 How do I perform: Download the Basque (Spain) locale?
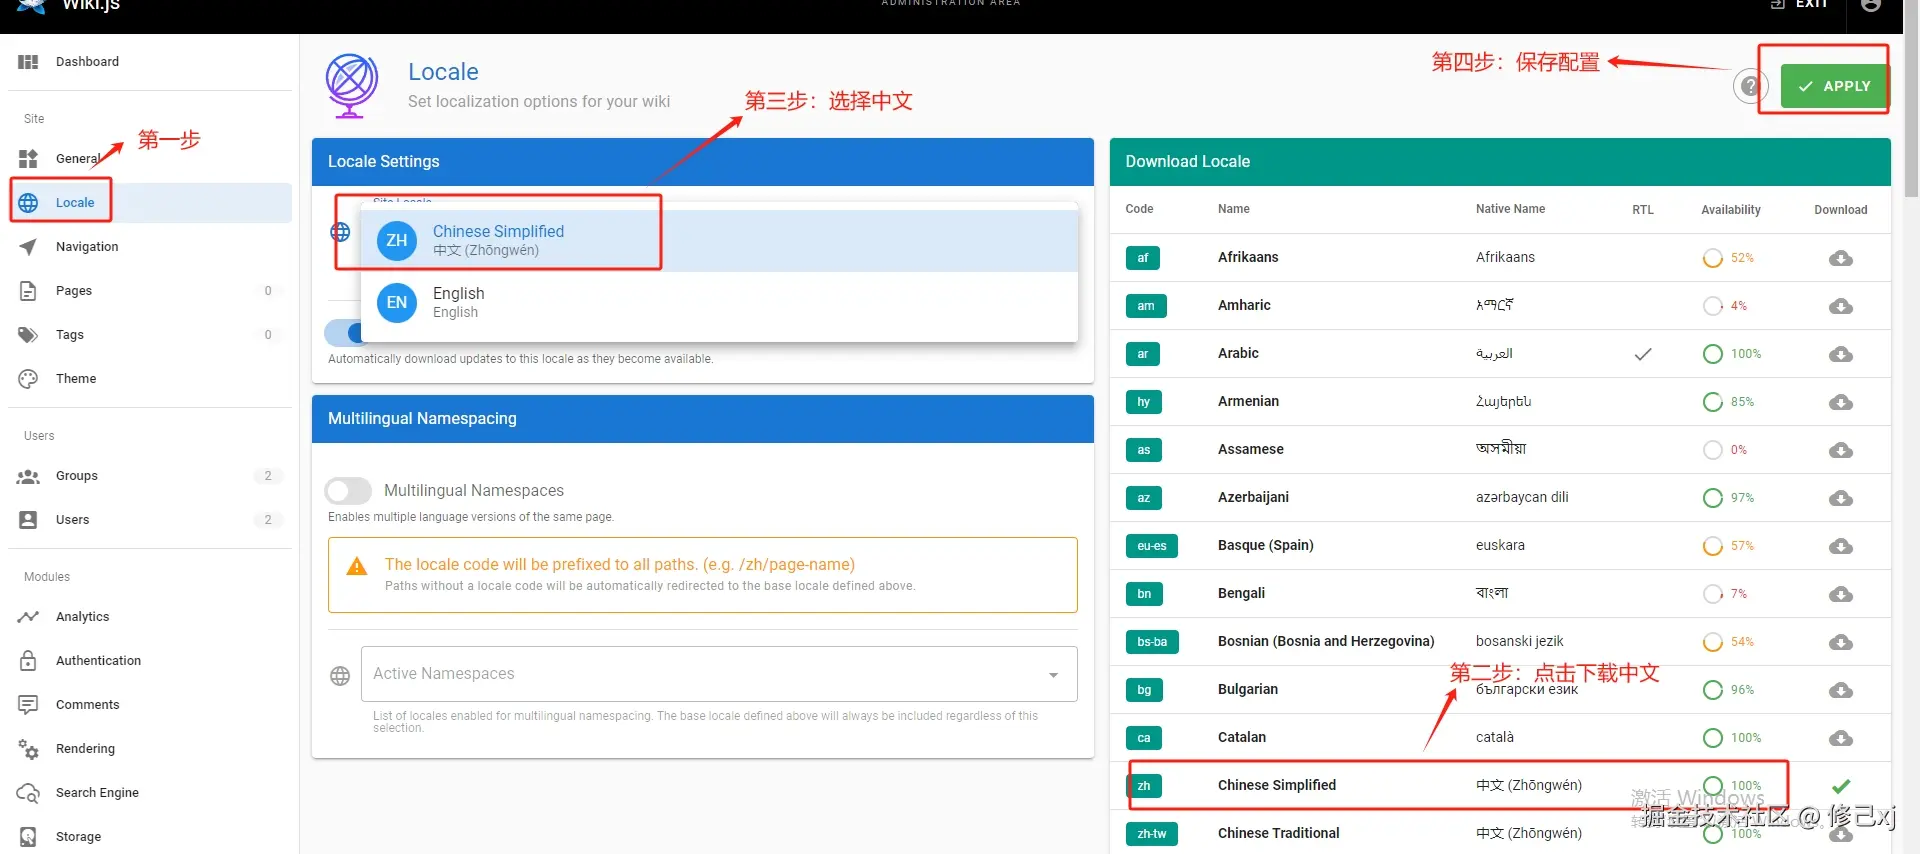click(x=1840, y=546)
